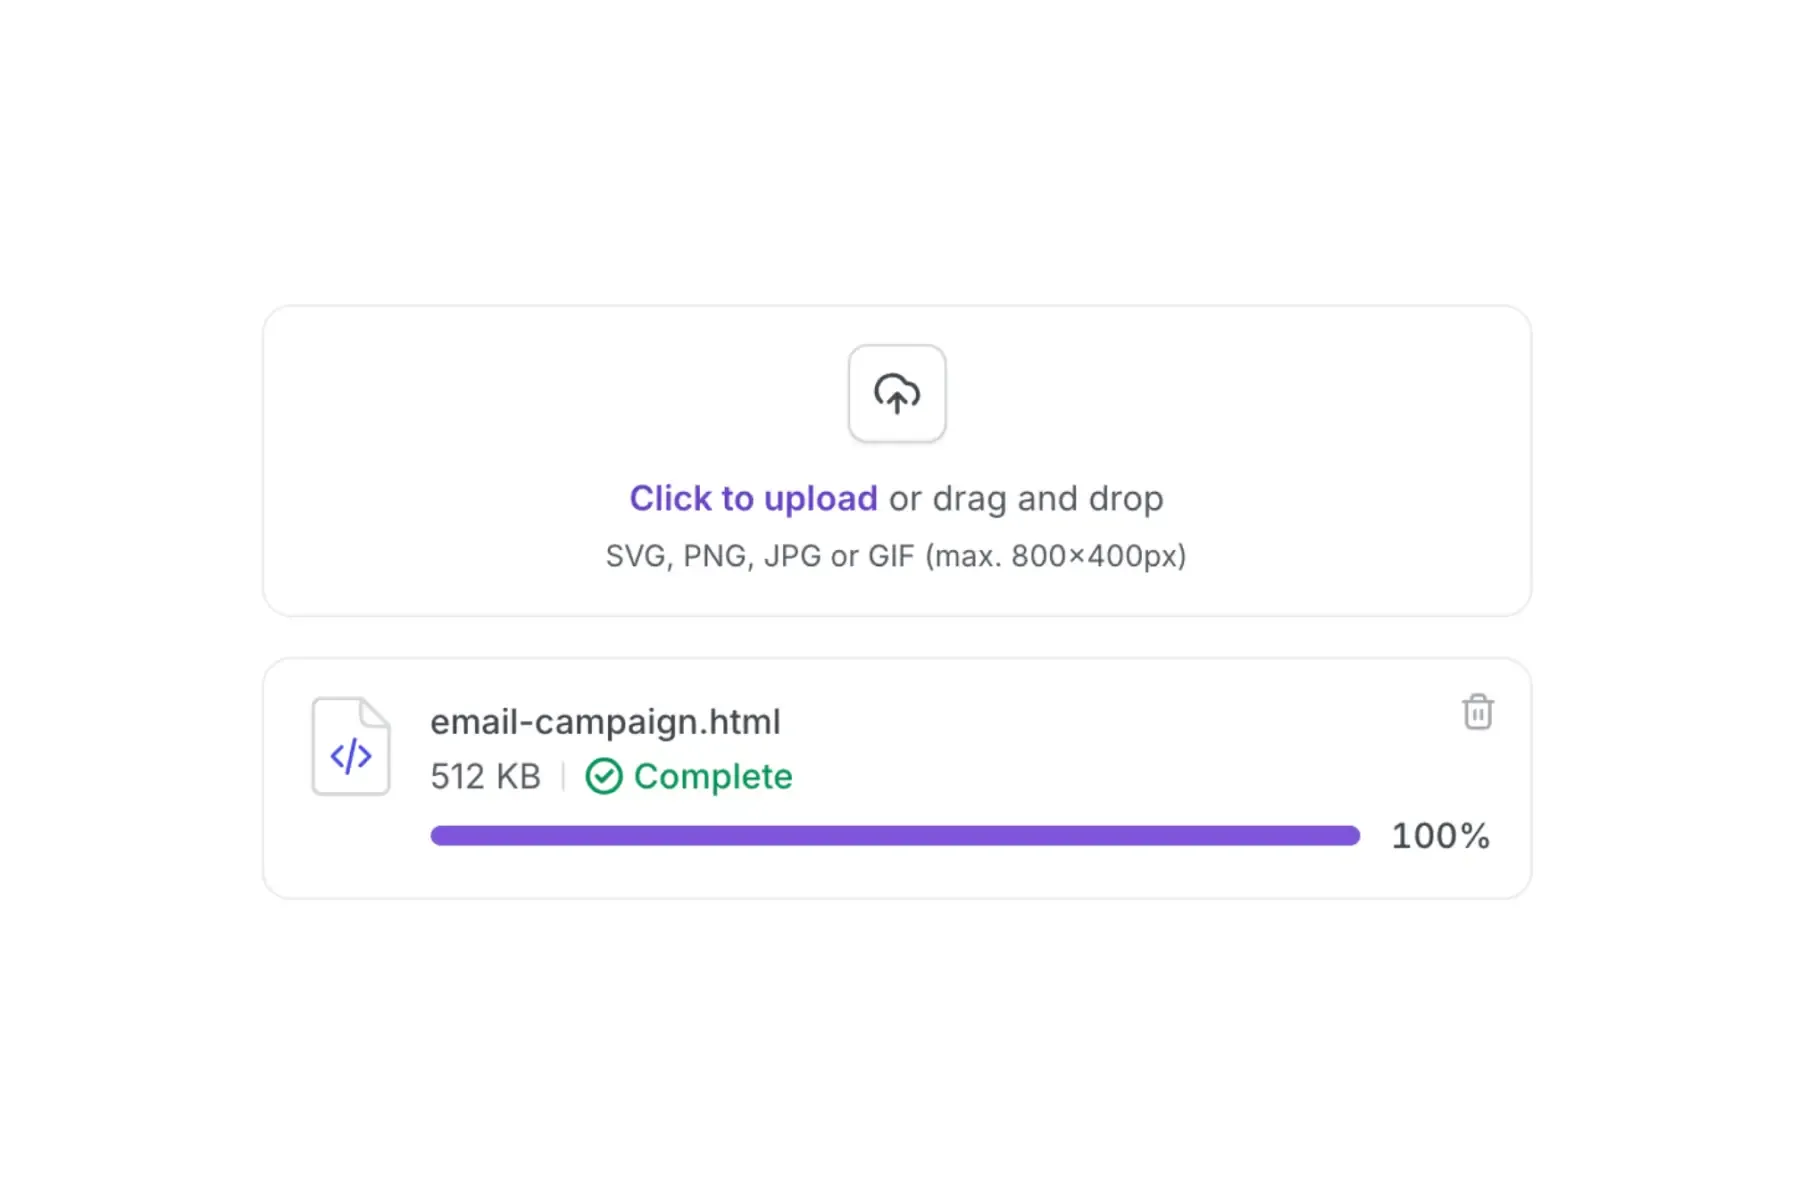Click the folded-corner document icon
This screenshot has height=1200, width=1800.
[350, 746]
